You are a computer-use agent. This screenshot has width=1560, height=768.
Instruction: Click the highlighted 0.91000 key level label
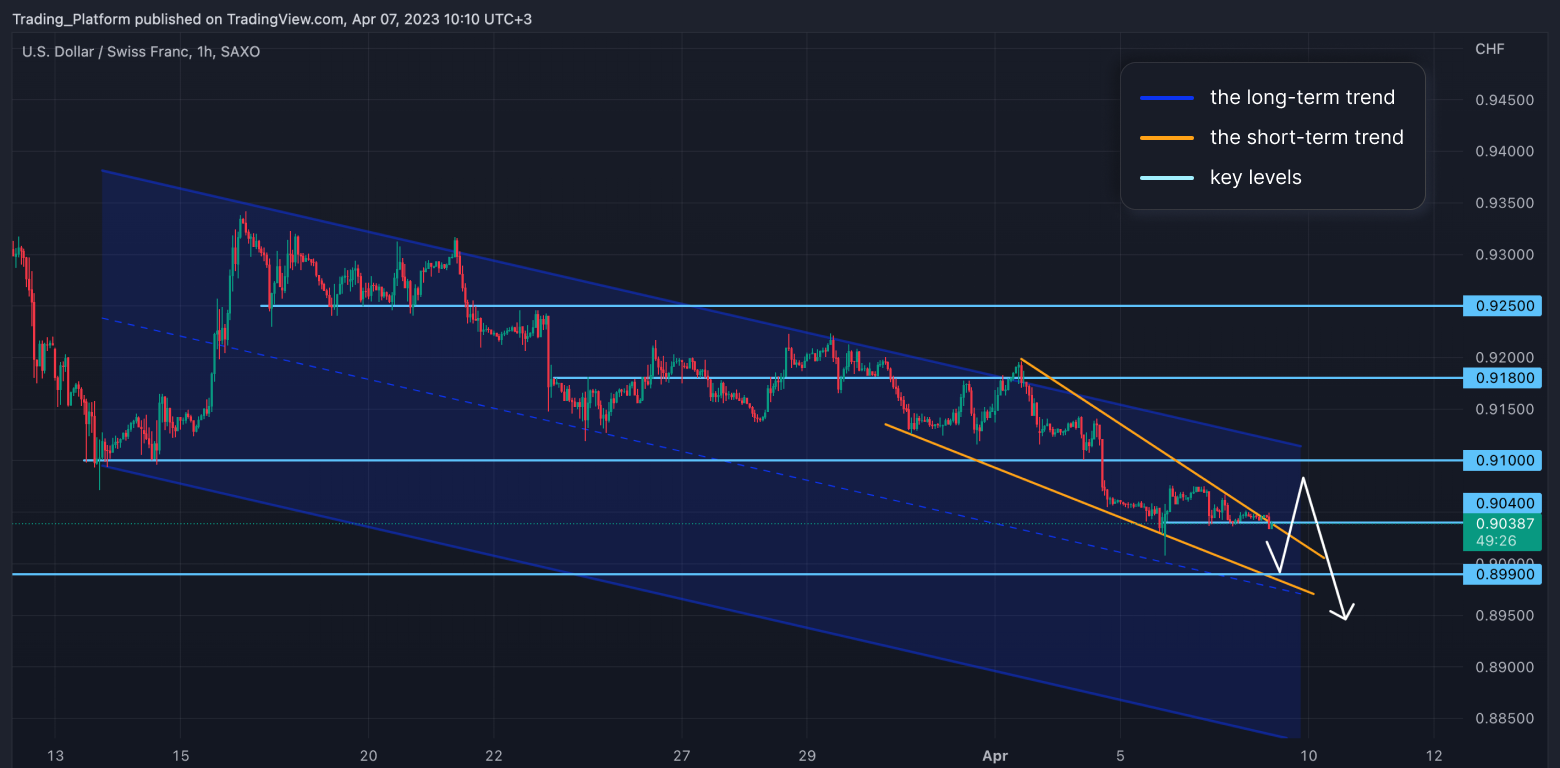(x=1502, y=460)
